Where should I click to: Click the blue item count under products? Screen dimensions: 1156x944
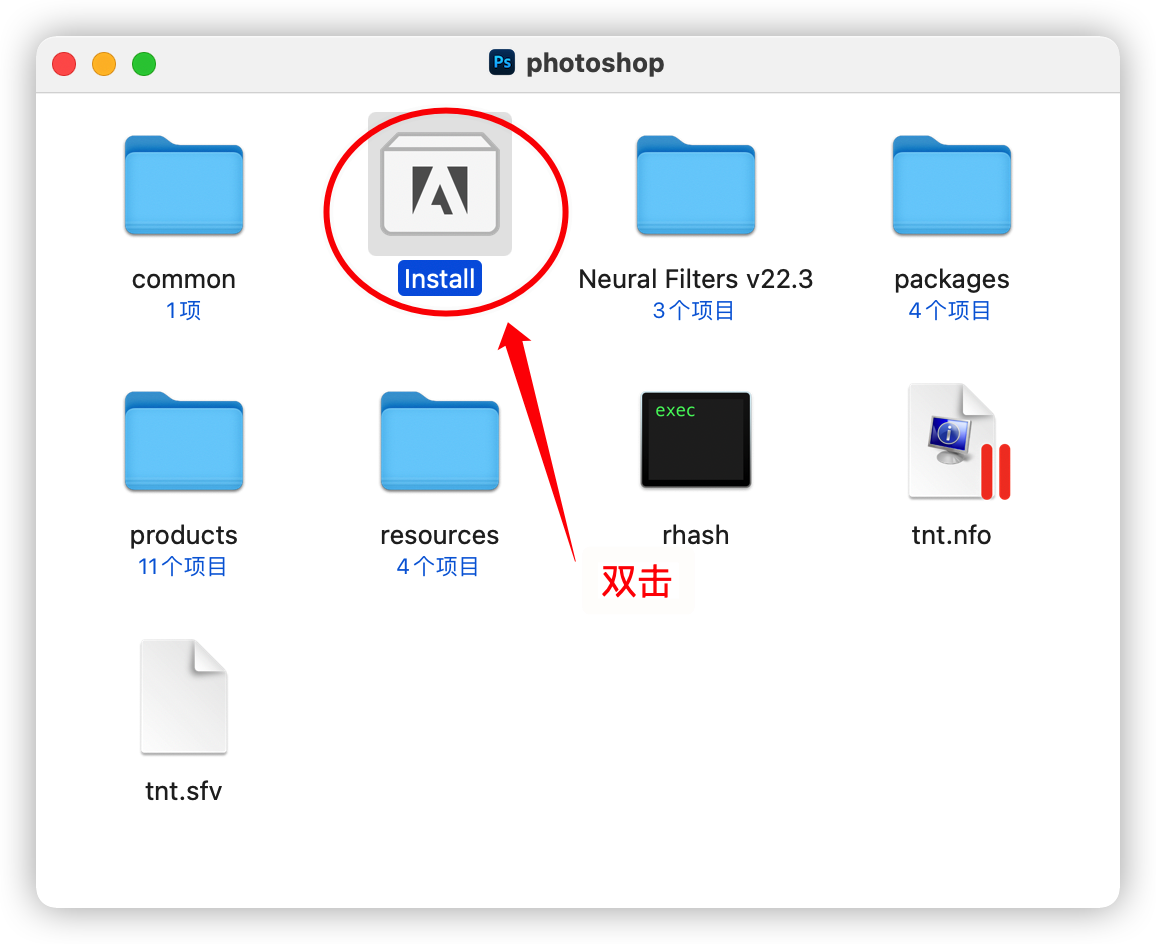pos(183,566)
